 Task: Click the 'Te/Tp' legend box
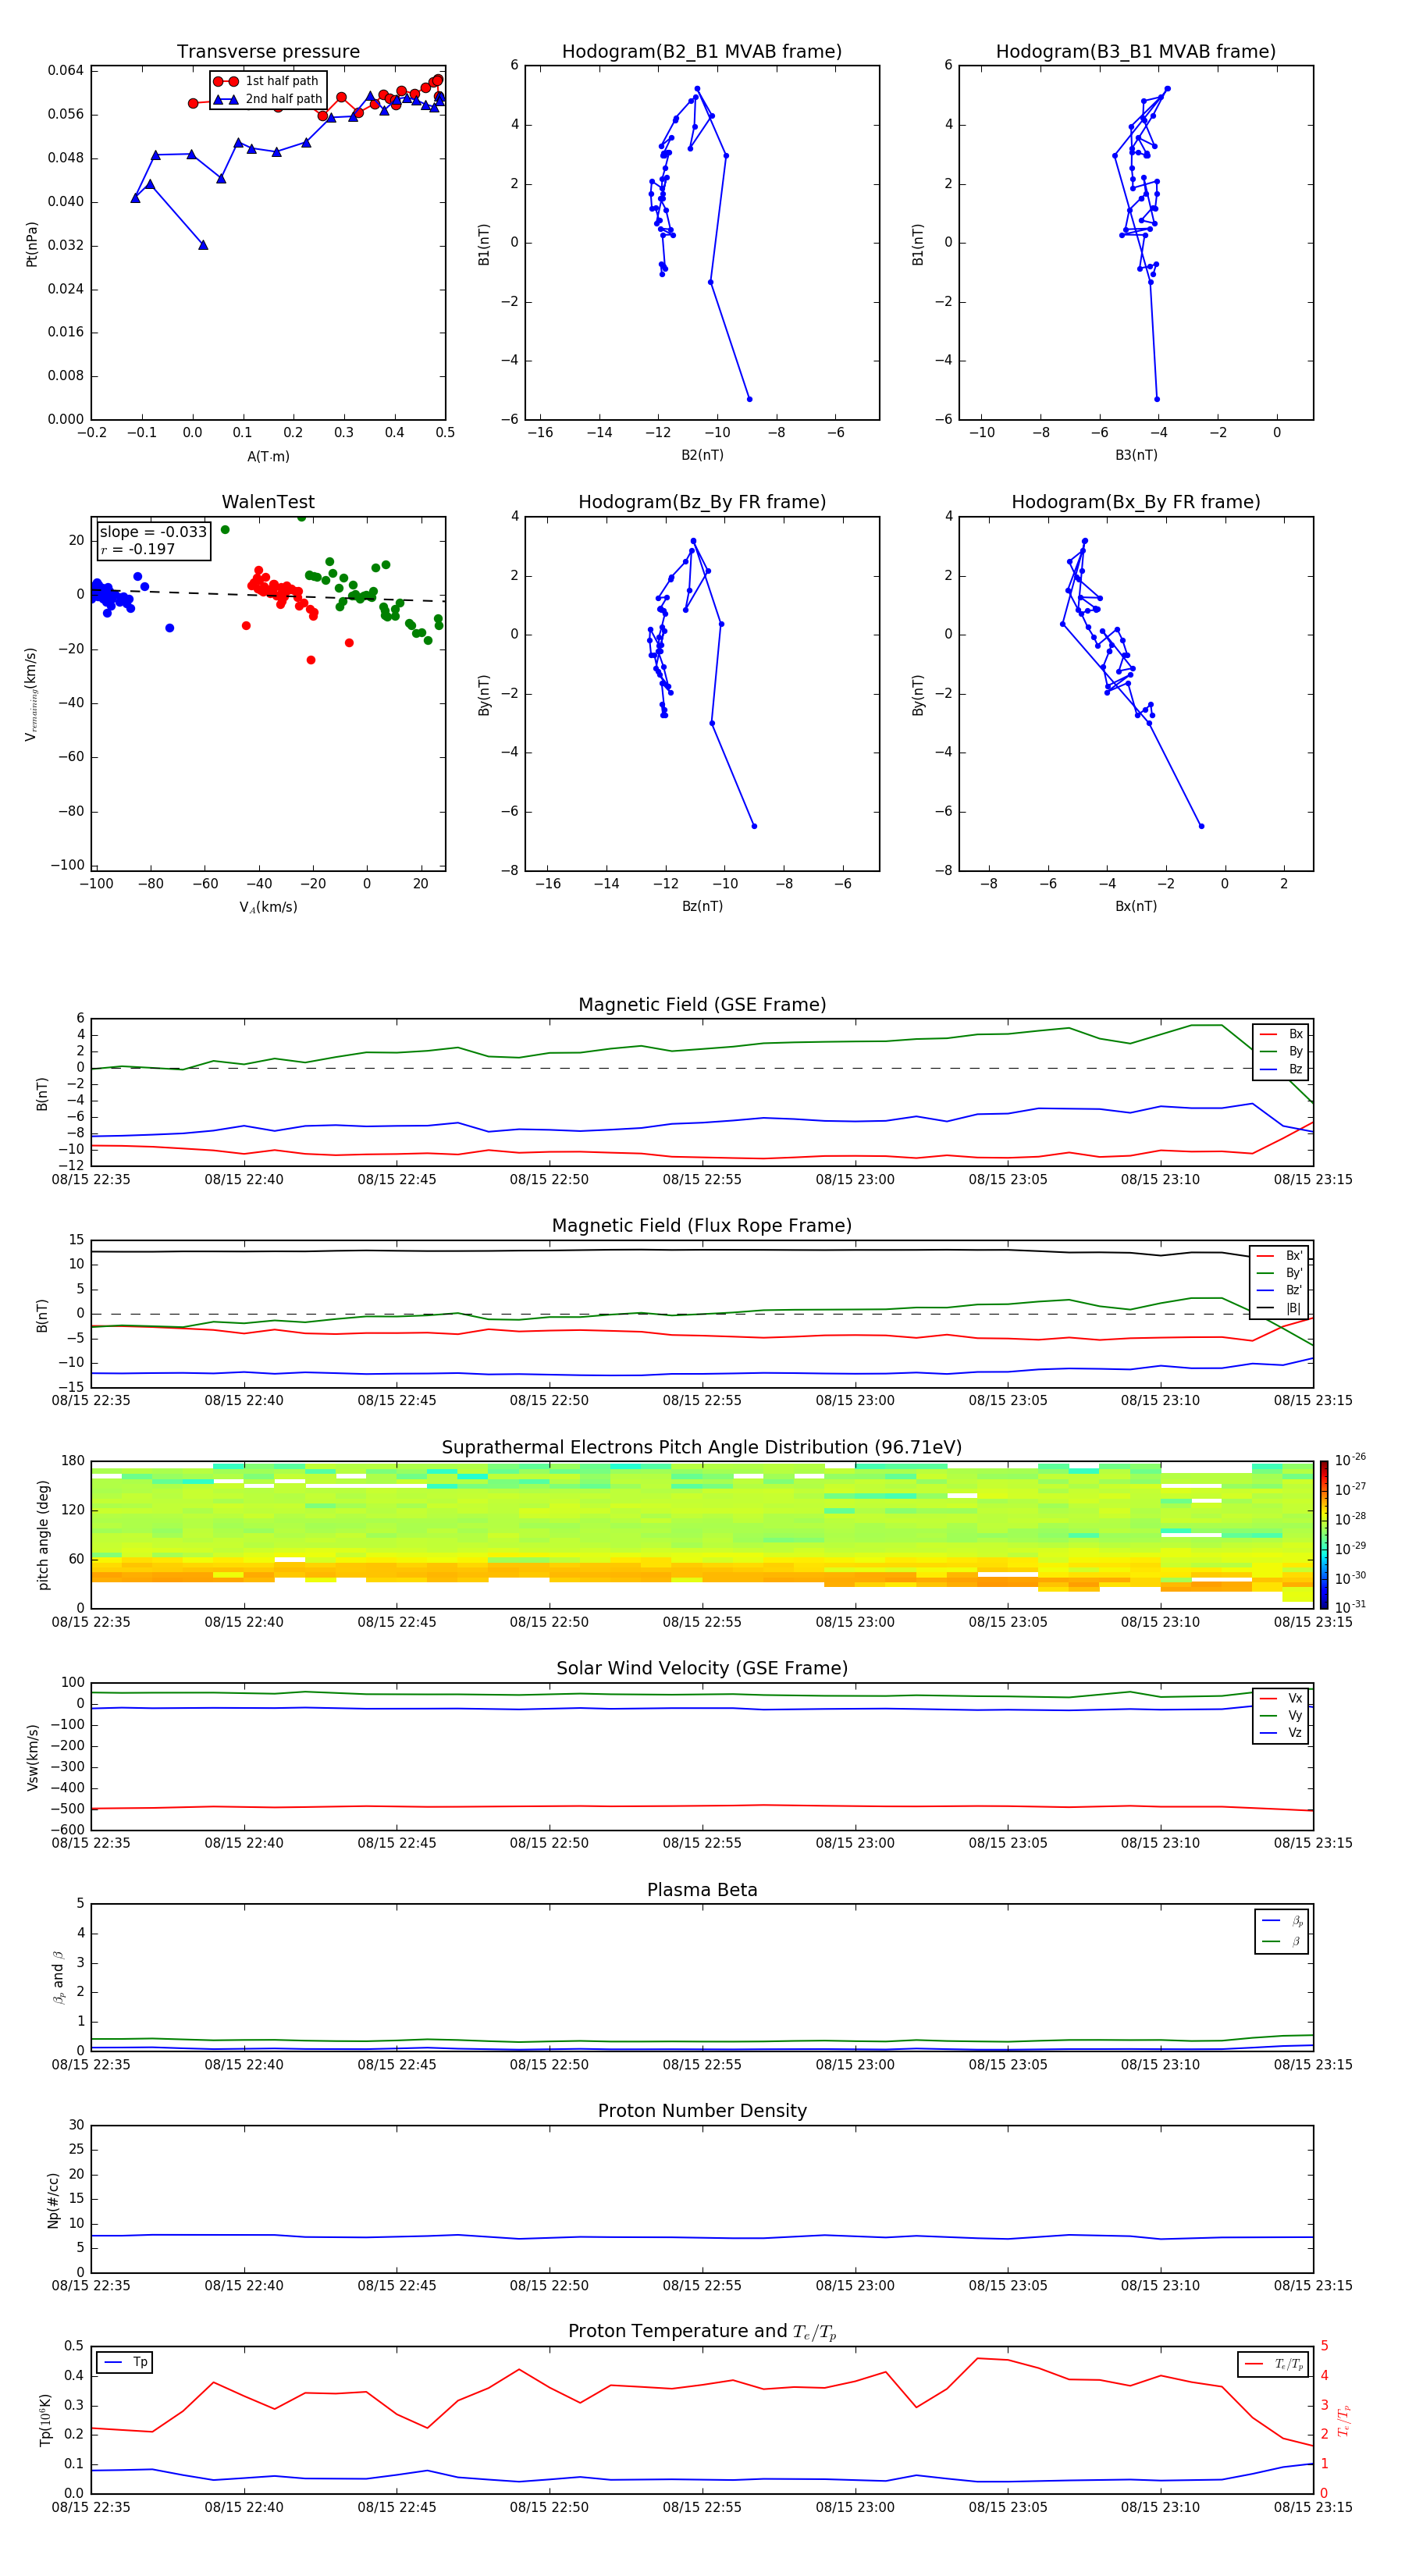click(1273, 2364)
